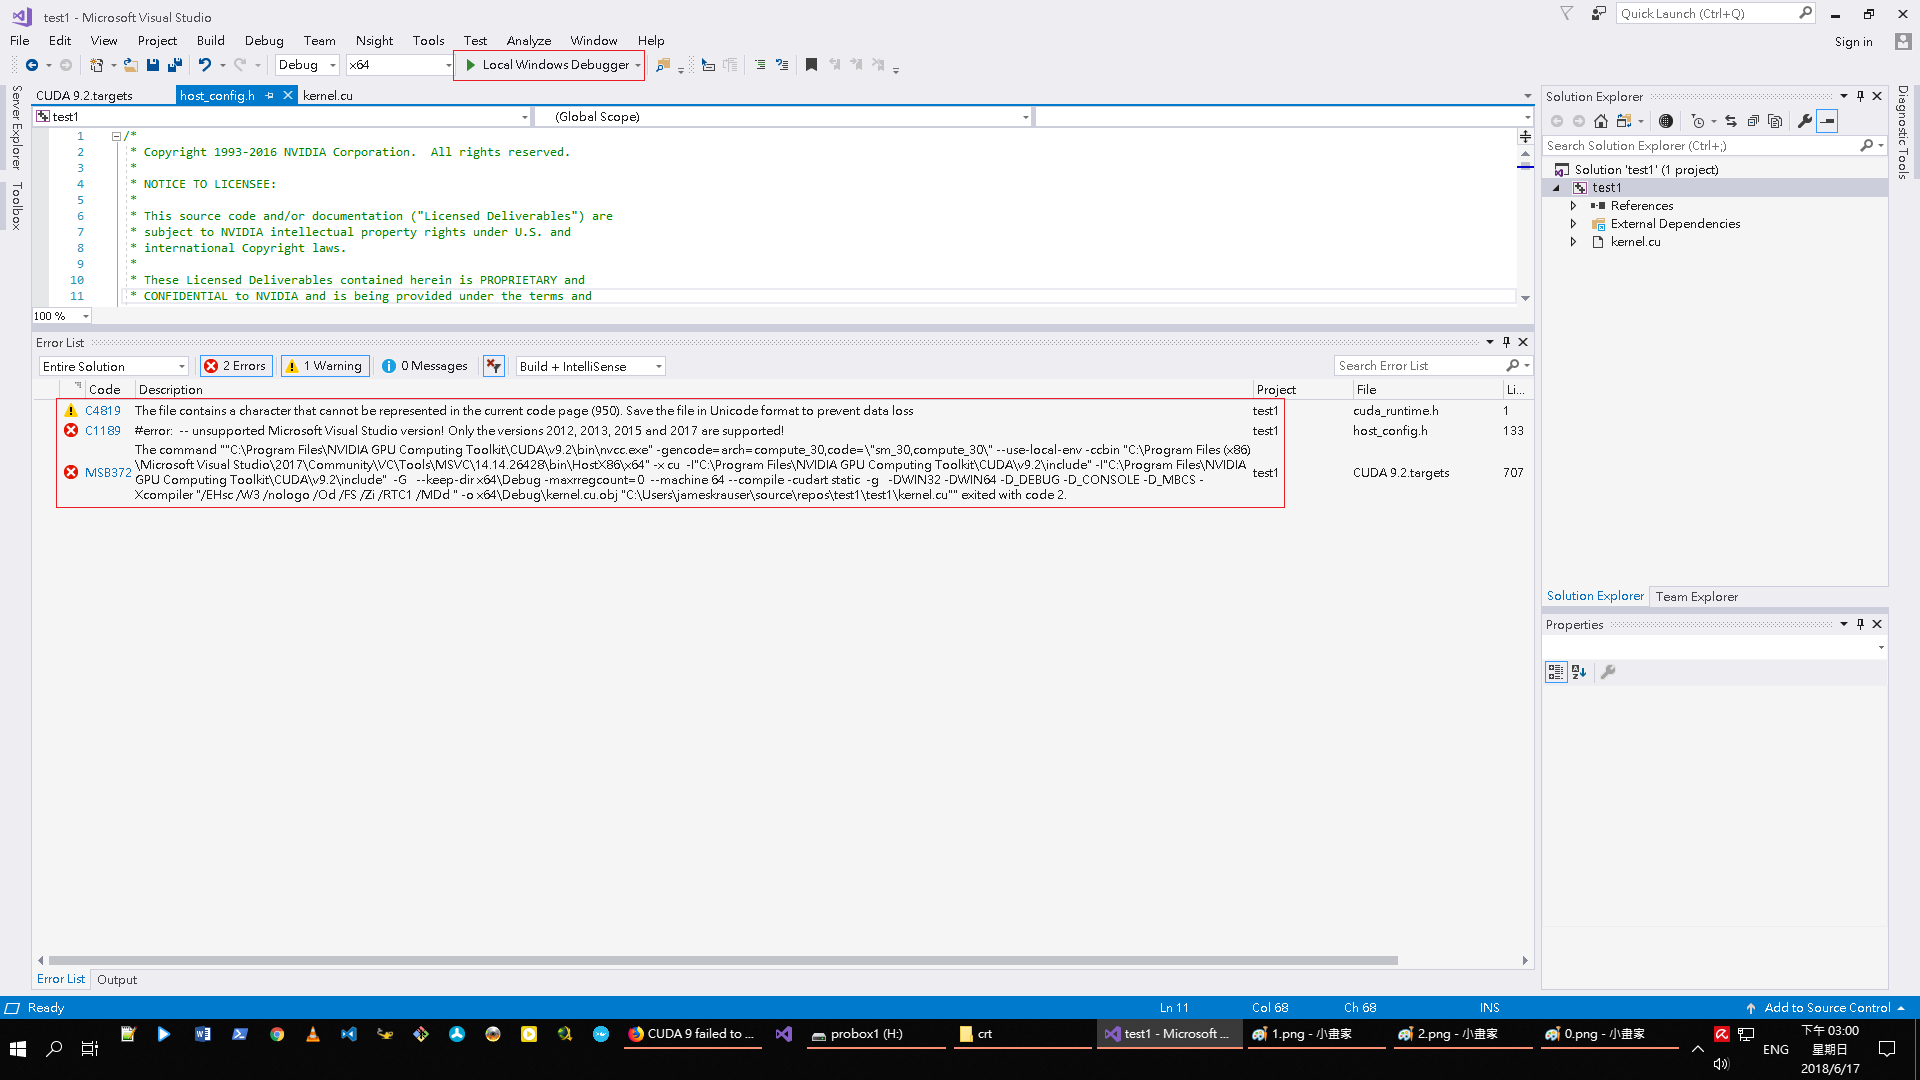Open the Entire Solution scope dropdown
Screen dimensions: 1920x1080
tap(113, 366)
